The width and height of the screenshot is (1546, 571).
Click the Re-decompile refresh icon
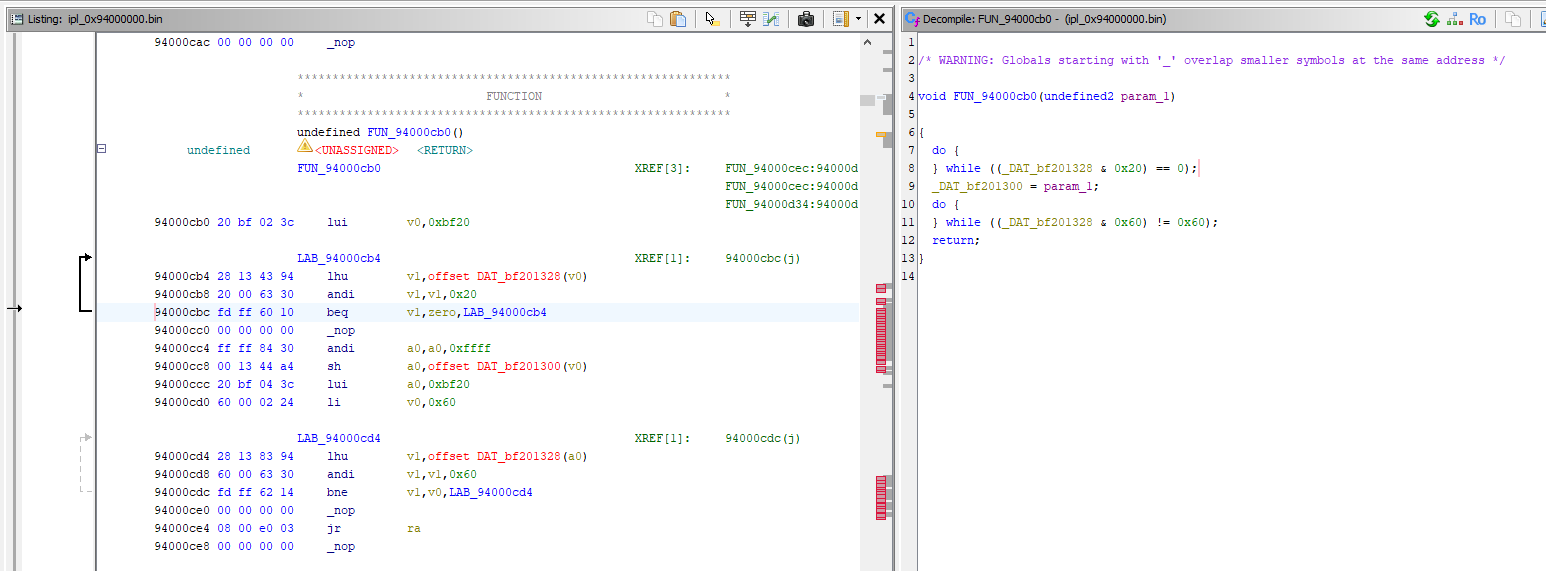pos(1432,19)
